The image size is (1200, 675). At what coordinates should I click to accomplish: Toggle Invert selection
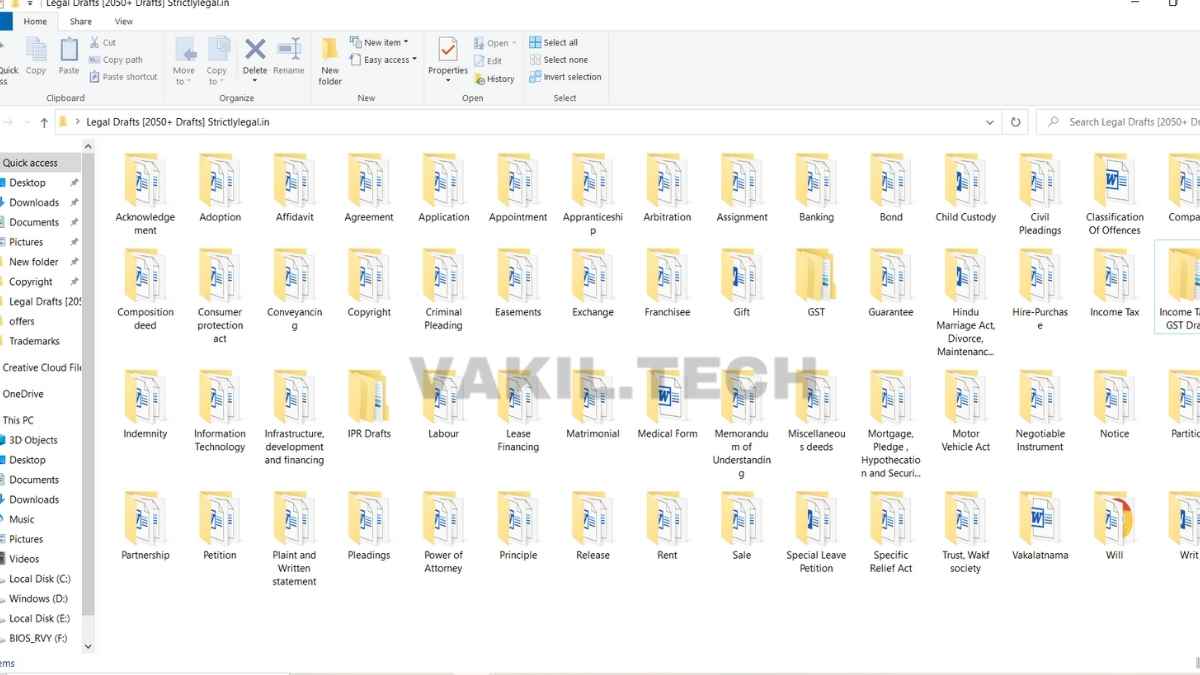566,76
